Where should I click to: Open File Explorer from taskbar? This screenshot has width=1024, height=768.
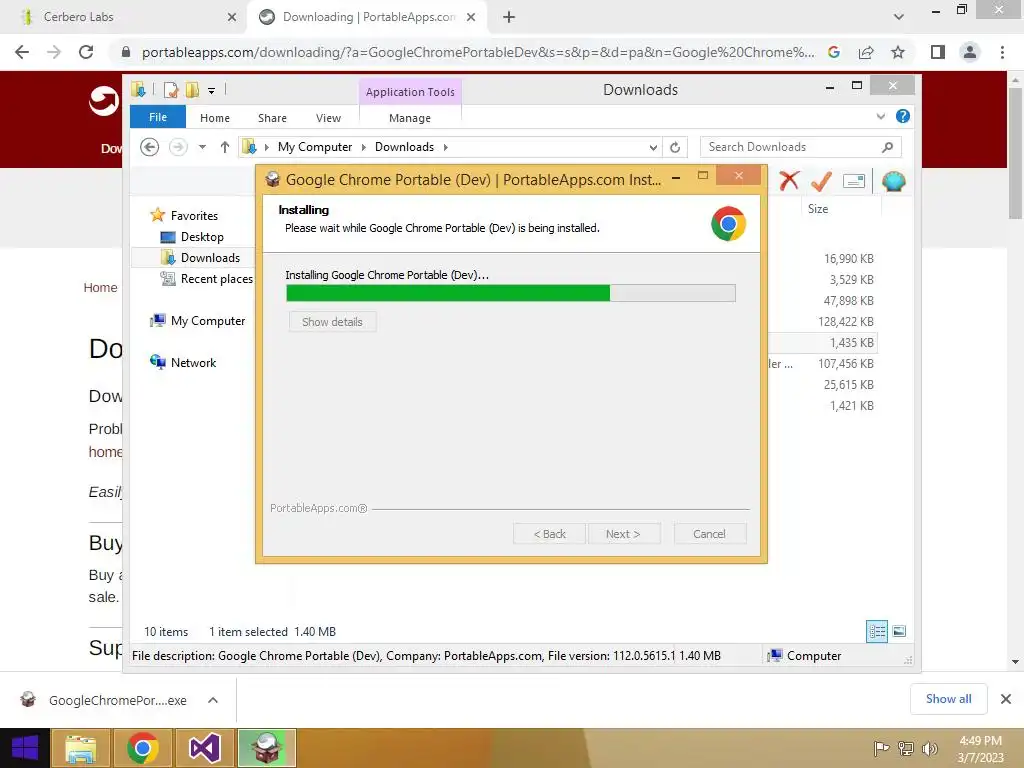coord(80,748)
